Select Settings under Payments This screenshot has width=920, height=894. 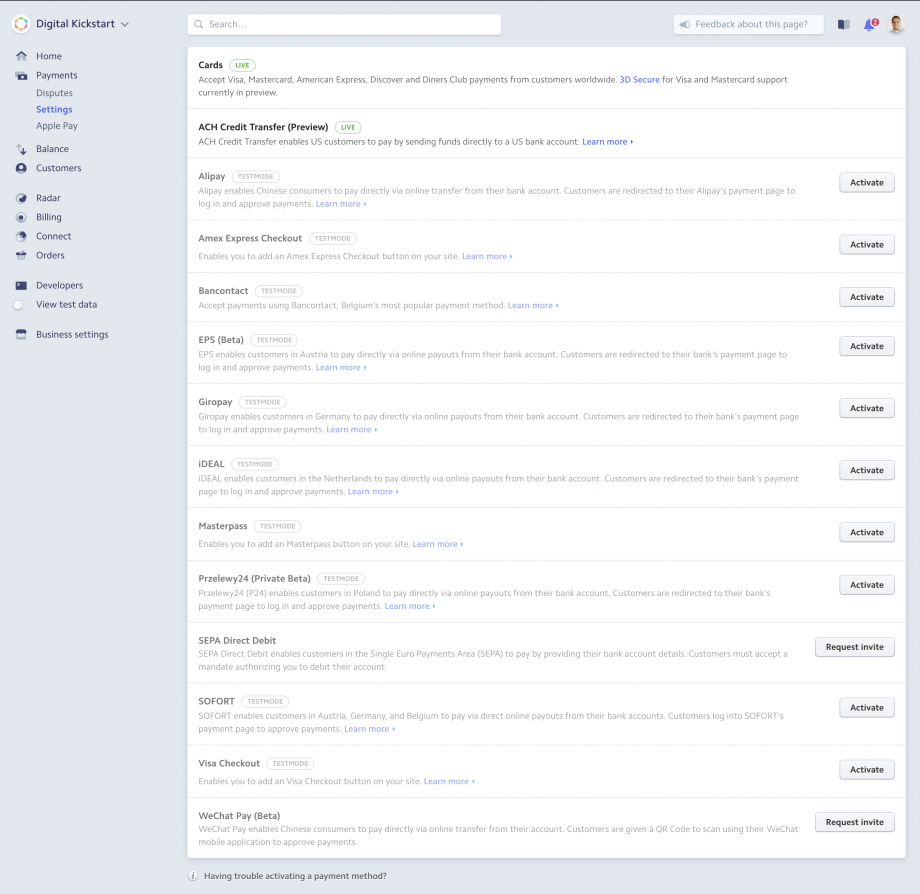(x=54, y=109)
